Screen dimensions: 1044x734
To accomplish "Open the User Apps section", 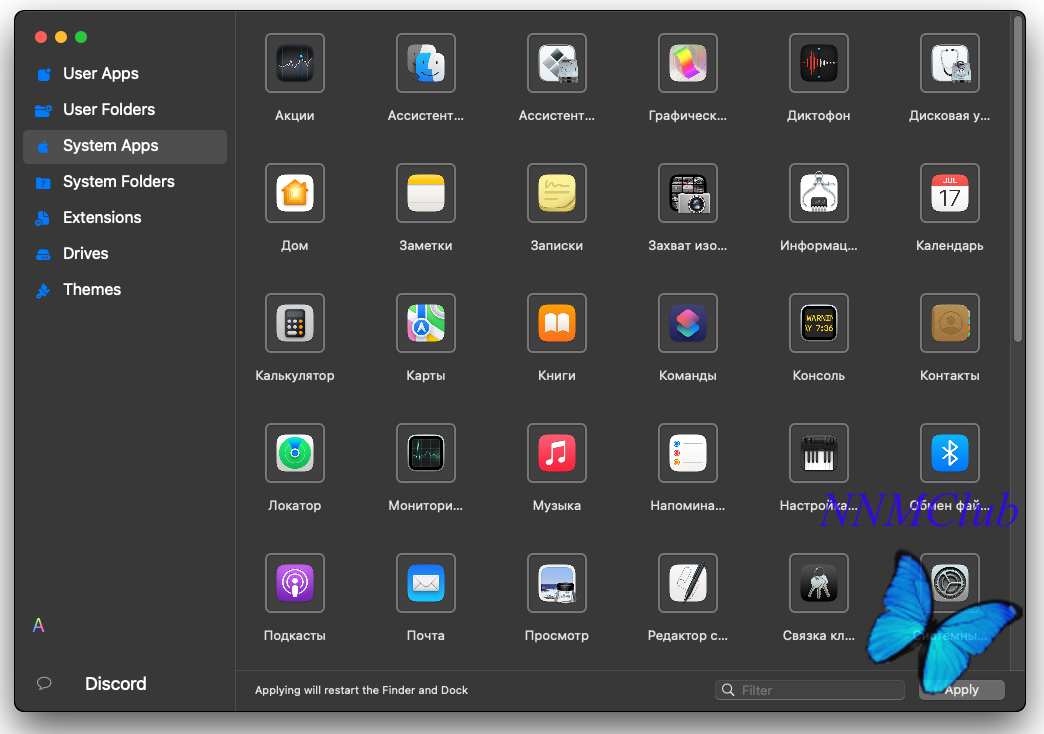I will [125, 73].
